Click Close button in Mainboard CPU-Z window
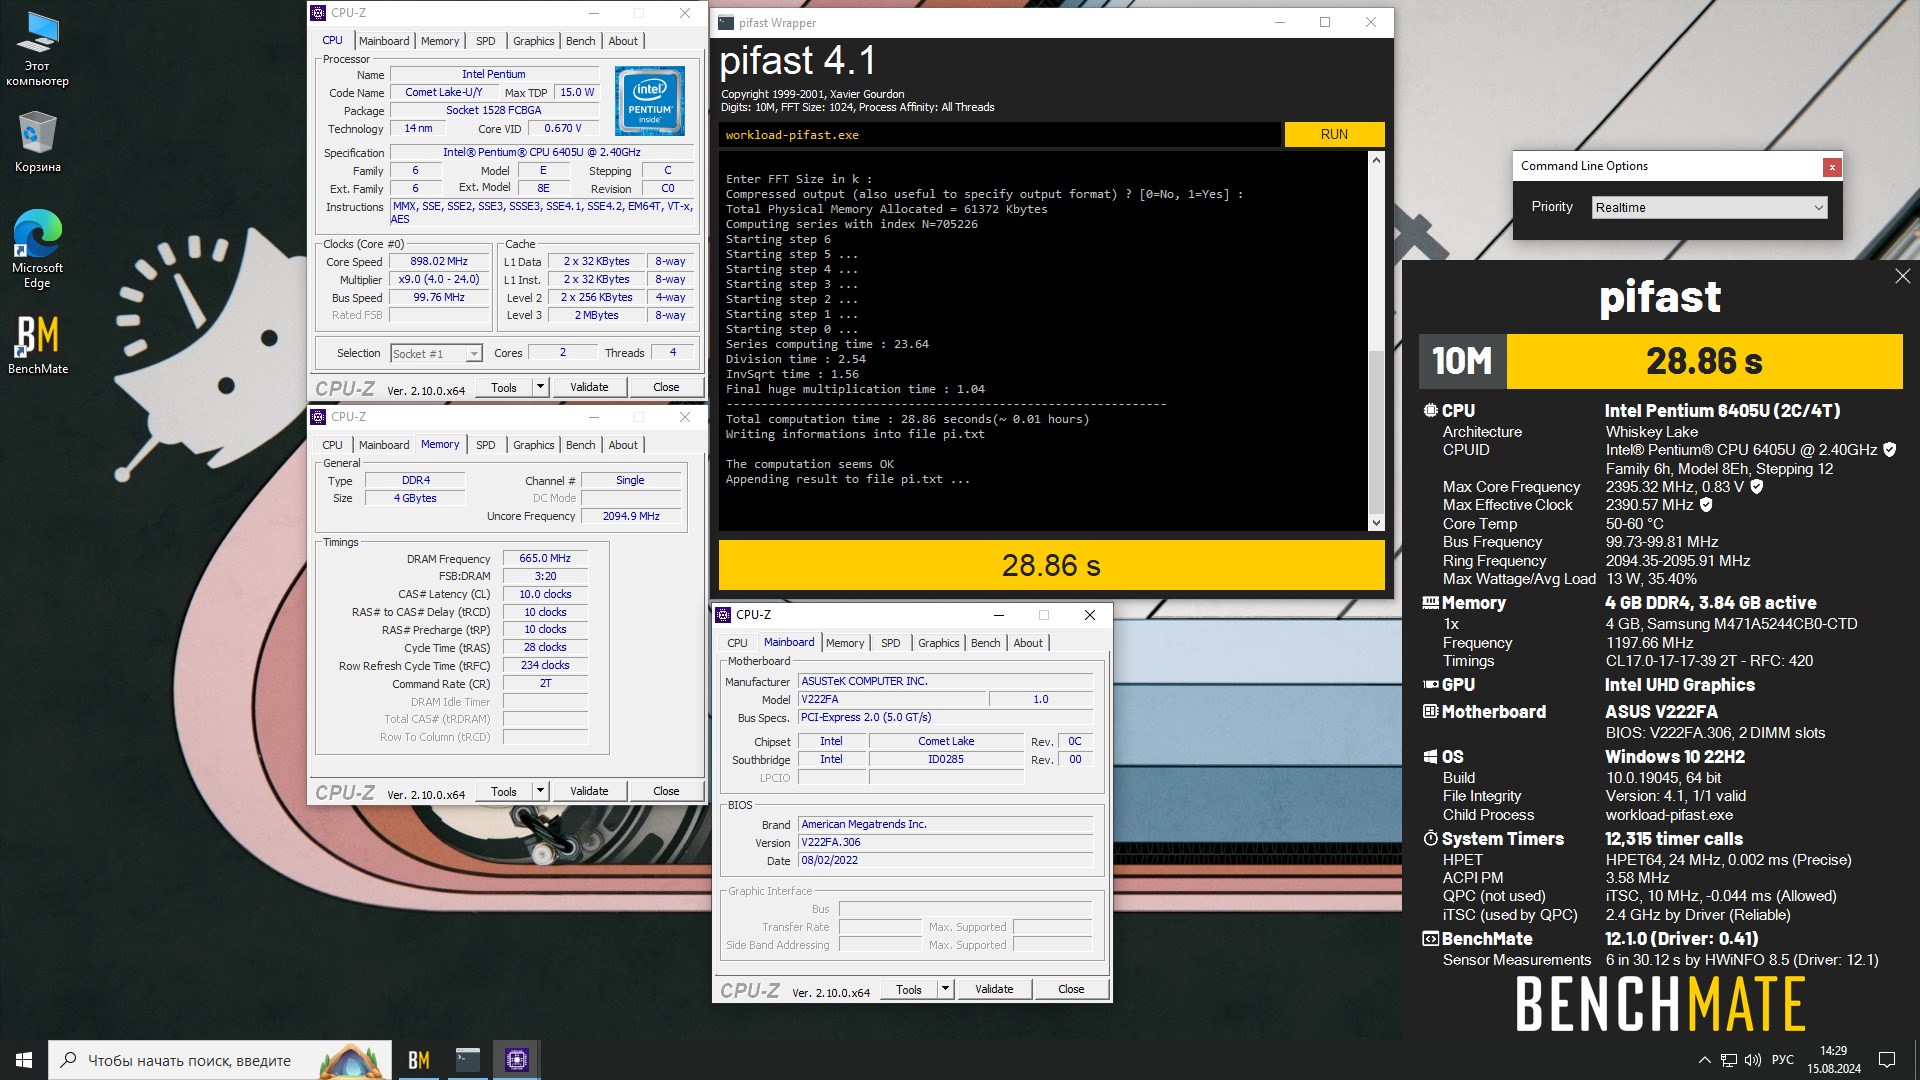 click(x=1071, y=989)
